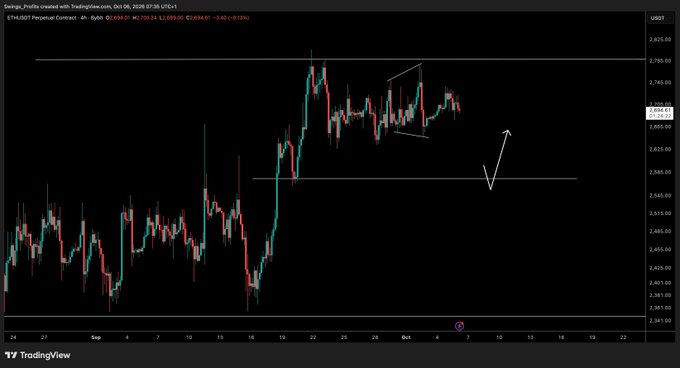The height and width of the screenshot is (368, 680).
Task: Click the 2,361.00 price axis label
Action: point(660,308)
